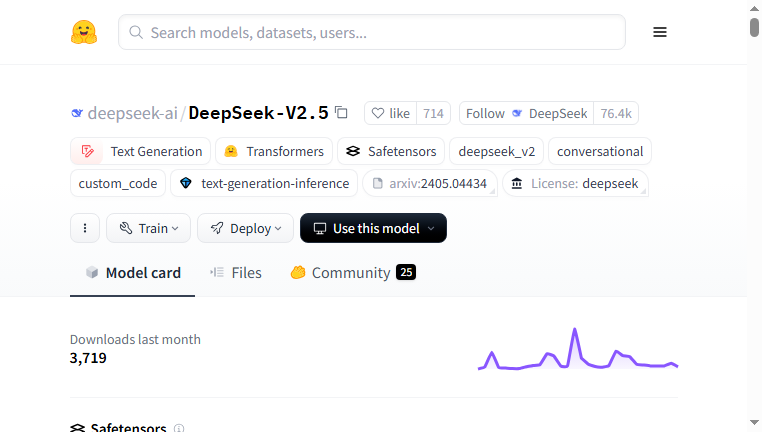Screen dimensions: 762x432
Task: Follow the DeepSeek organization
Action: [526, 113]
